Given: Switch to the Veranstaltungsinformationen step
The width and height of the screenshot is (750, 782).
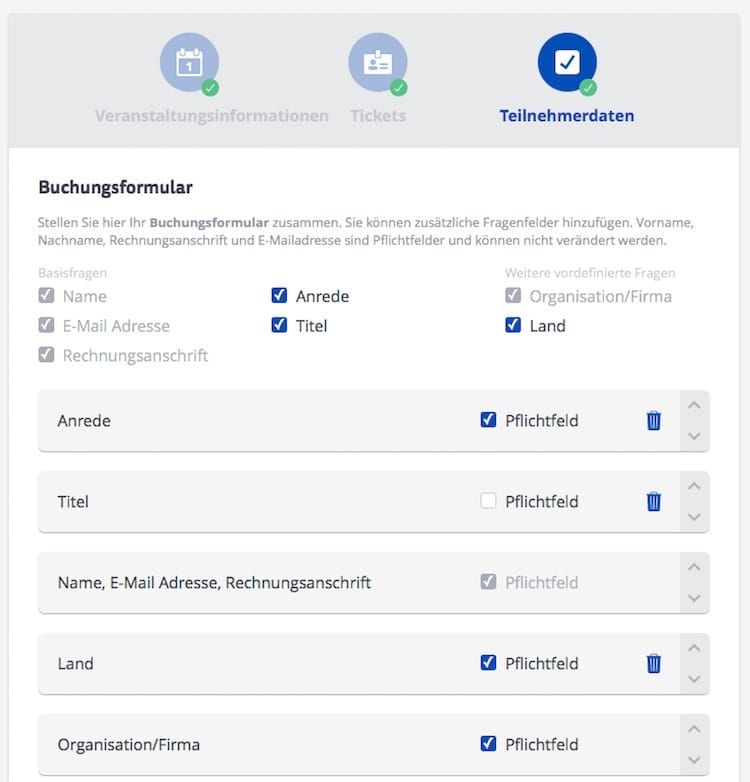Looking at the screenshot, I should click(212, 116).
